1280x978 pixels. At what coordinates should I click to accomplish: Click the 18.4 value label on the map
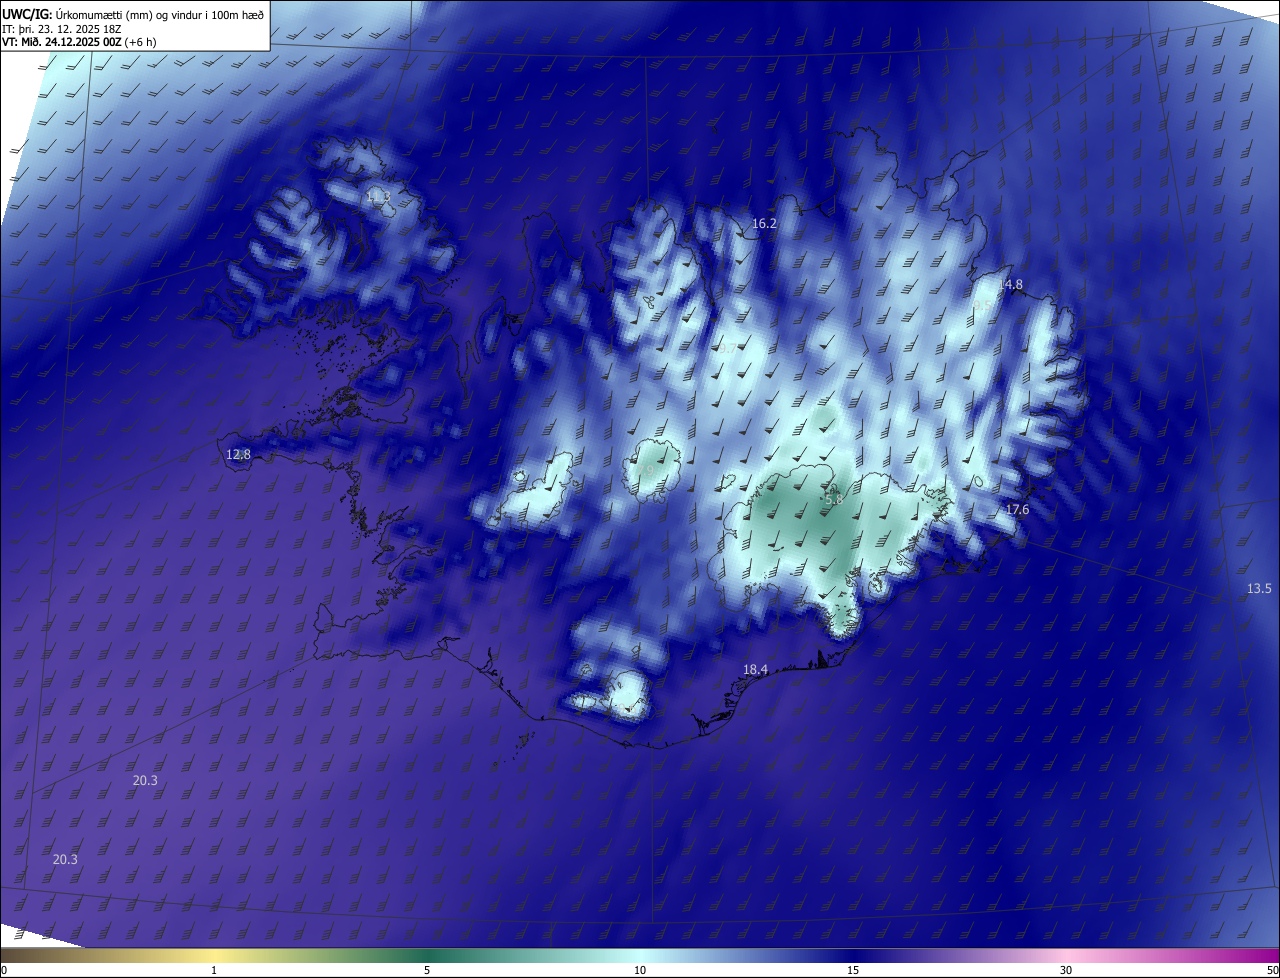[x=755, y=669]
